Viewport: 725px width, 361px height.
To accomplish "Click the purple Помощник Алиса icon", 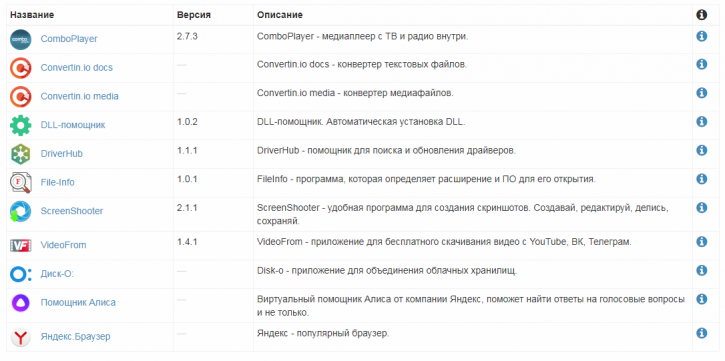I will coord(21,303).
